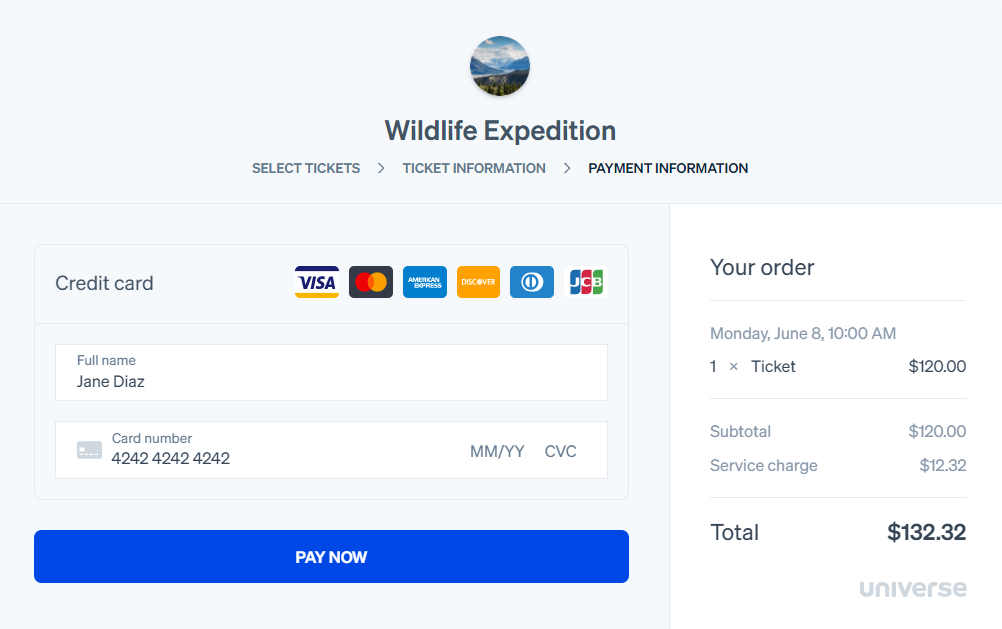
Task: Go back to Select Tickets step
Action: pos(305,168)
